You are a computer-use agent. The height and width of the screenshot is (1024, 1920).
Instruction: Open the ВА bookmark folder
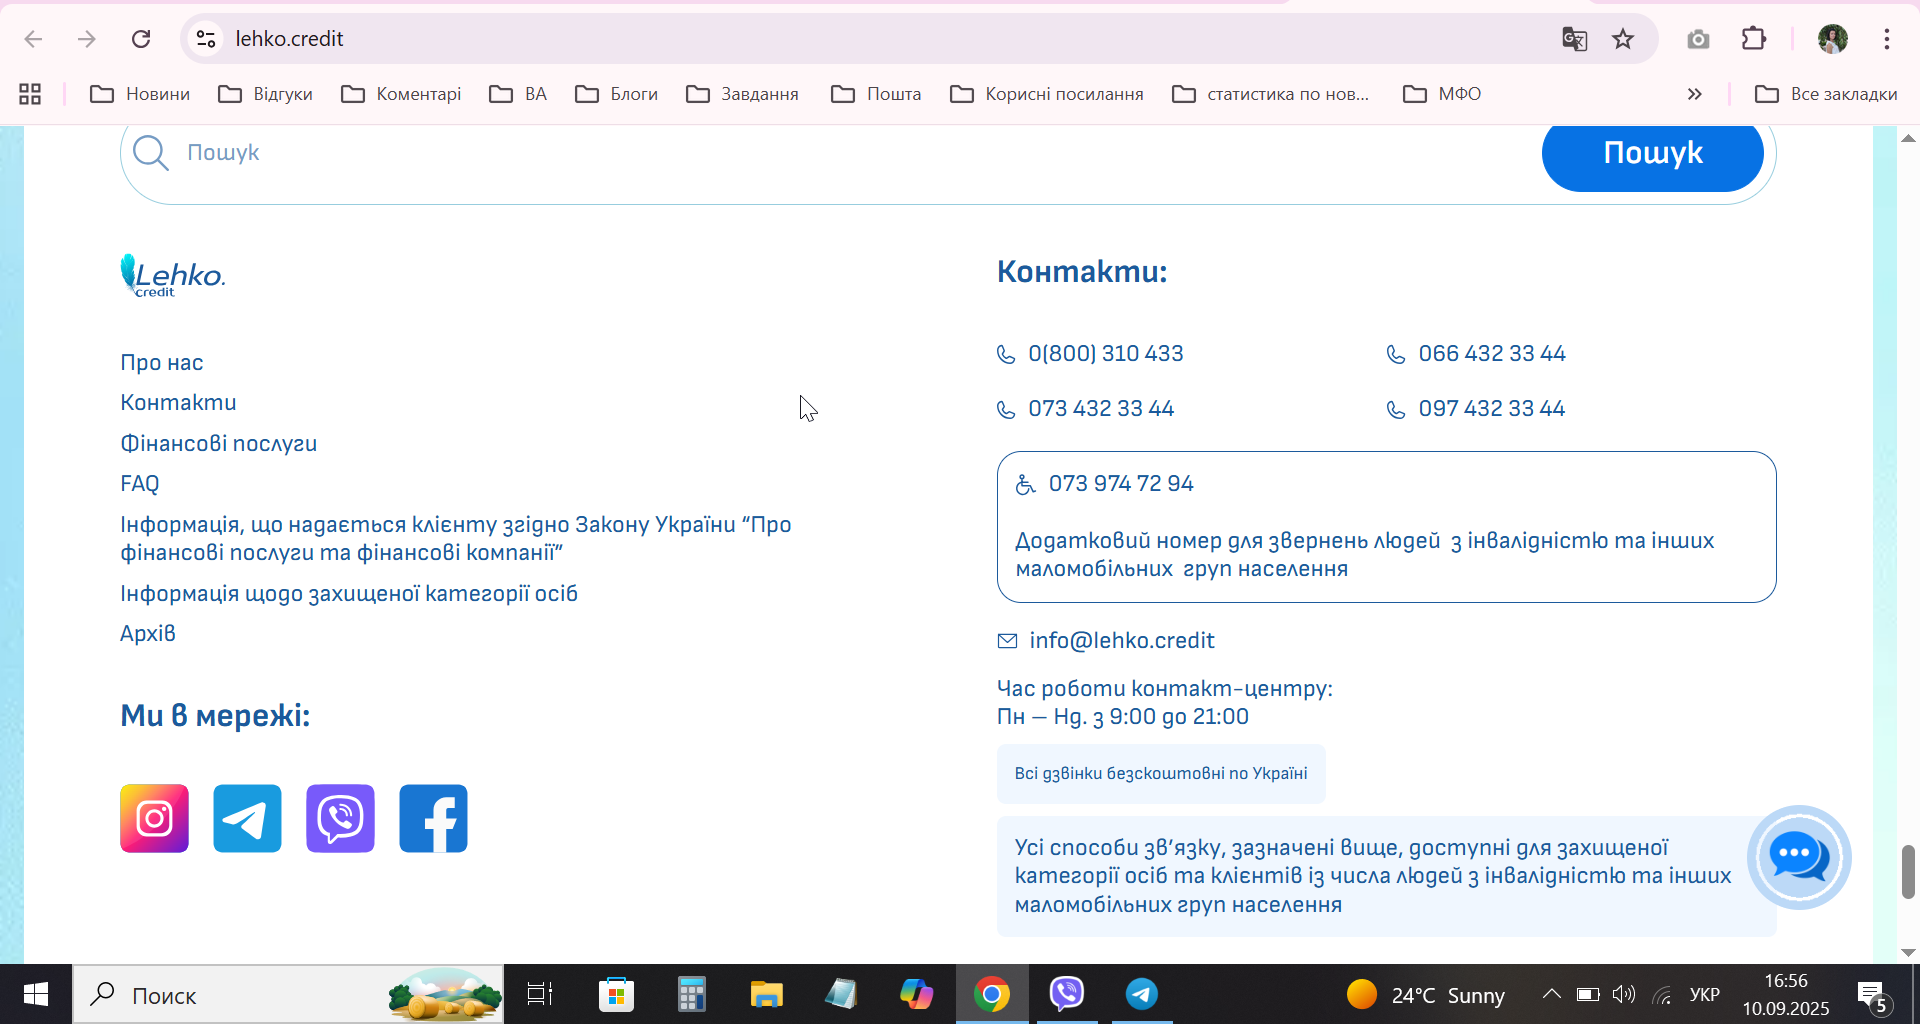(x=518, y=94)
